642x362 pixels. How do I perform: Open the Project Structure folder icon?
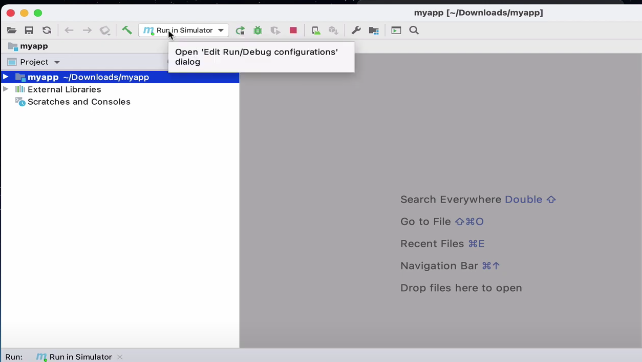[x=373, y=30]
